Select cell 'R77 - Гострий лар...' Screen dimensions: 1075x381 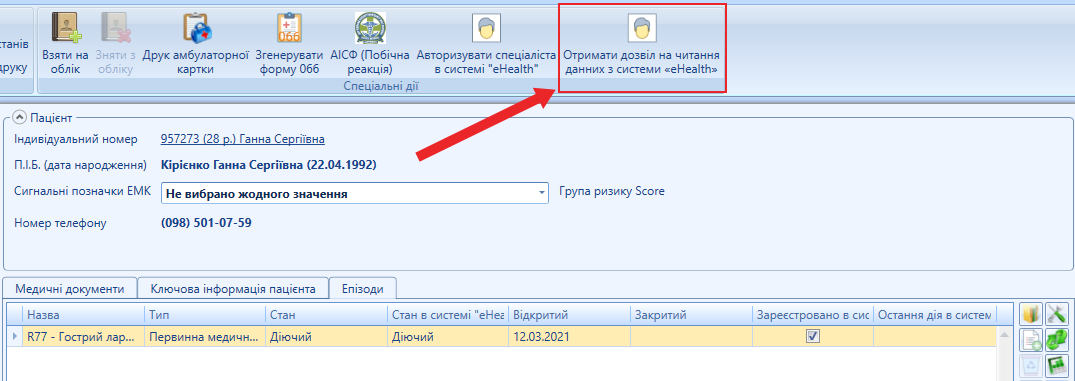coord(83,336)
